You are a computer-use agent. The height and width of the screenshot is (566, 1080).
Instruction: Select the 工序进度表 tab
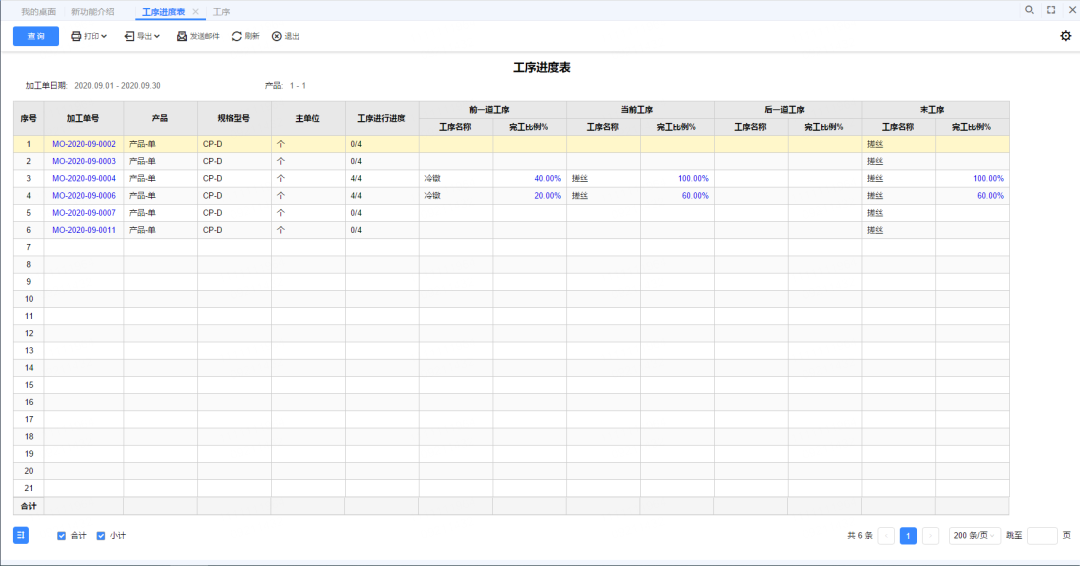click(x=163, y=12)
